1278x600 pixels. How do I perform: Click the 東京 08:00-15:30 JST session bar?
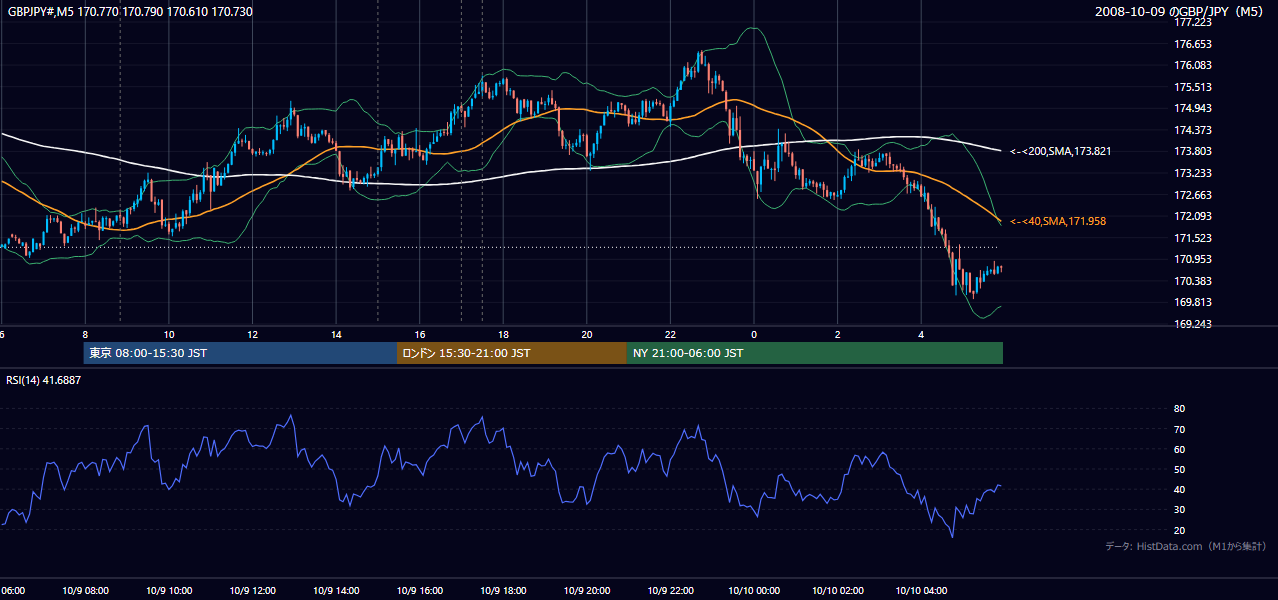(x=240, y=353)
